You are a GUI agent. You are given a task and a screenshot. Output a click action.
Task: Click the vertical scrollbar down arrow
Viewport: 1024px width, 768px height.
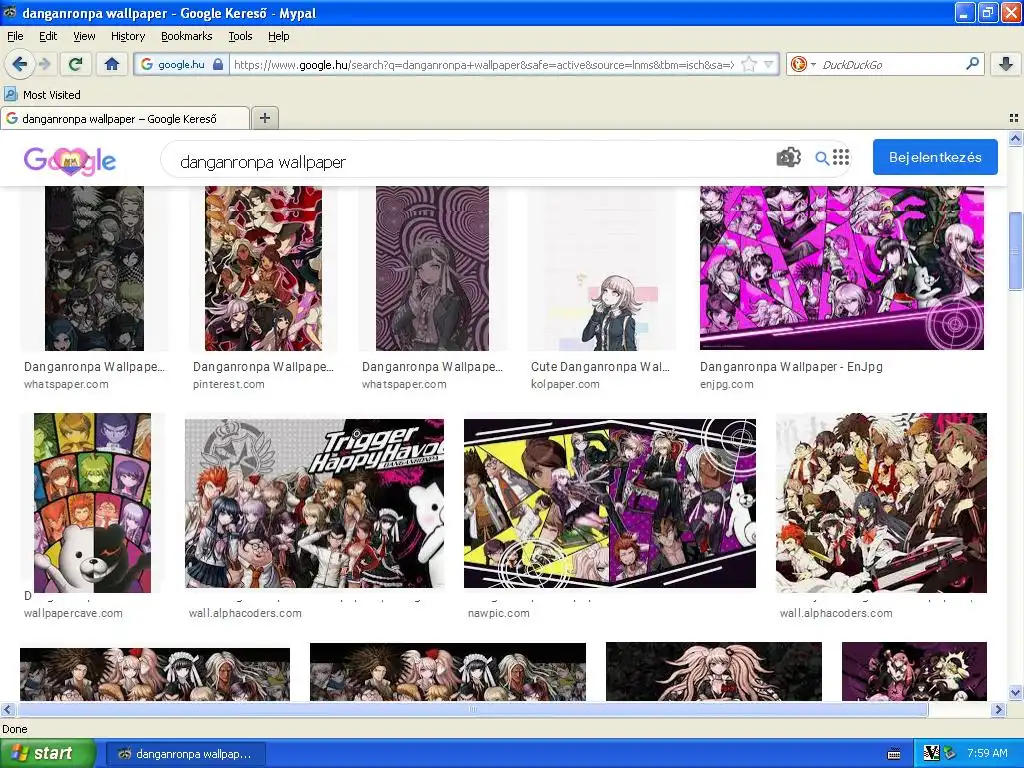point(1015,692)
